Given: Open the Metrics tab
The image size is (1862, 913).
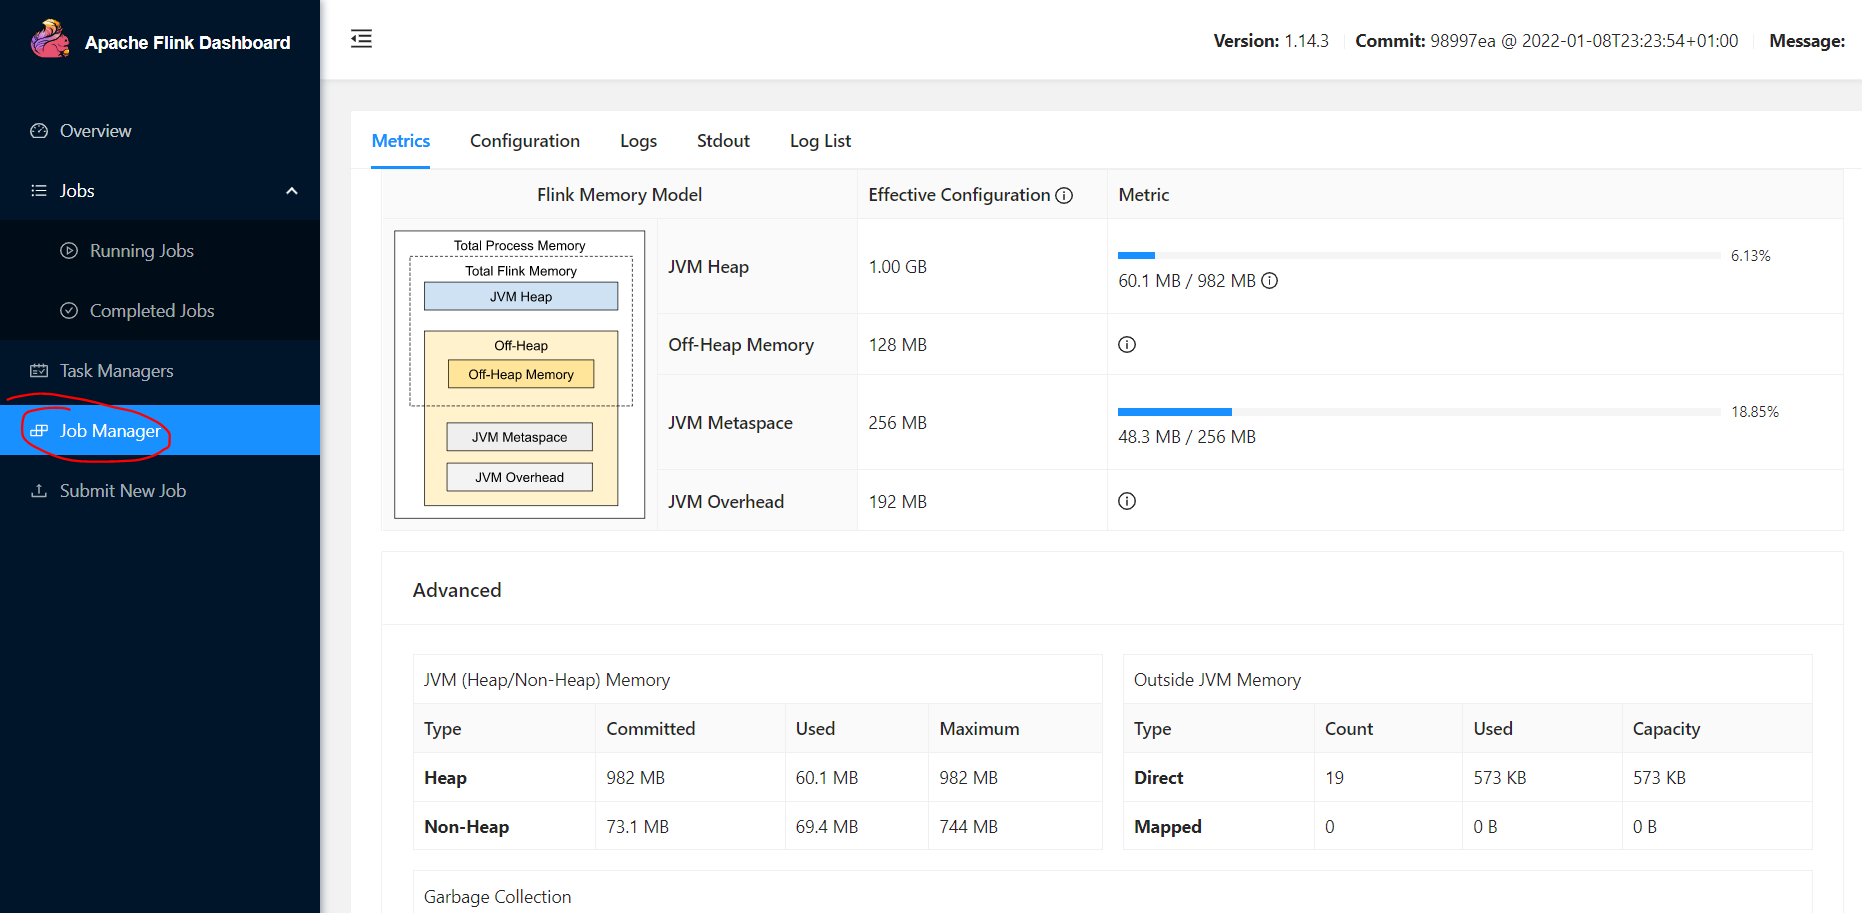Looking at the screenshot, I should pos(401,141).
